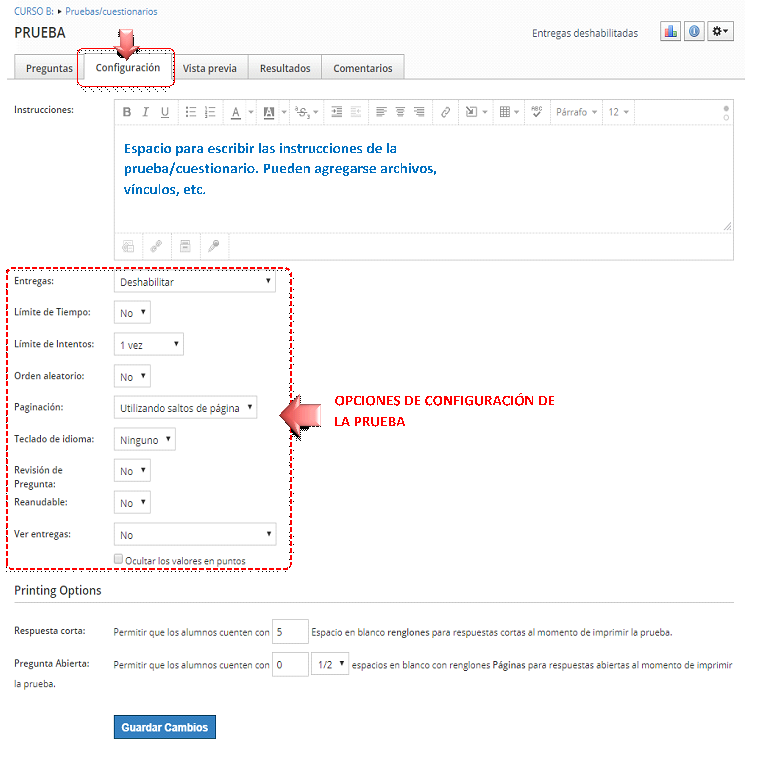762x760 pixels.
Task: Open the Resultados tab
Action: coord(285,68)
